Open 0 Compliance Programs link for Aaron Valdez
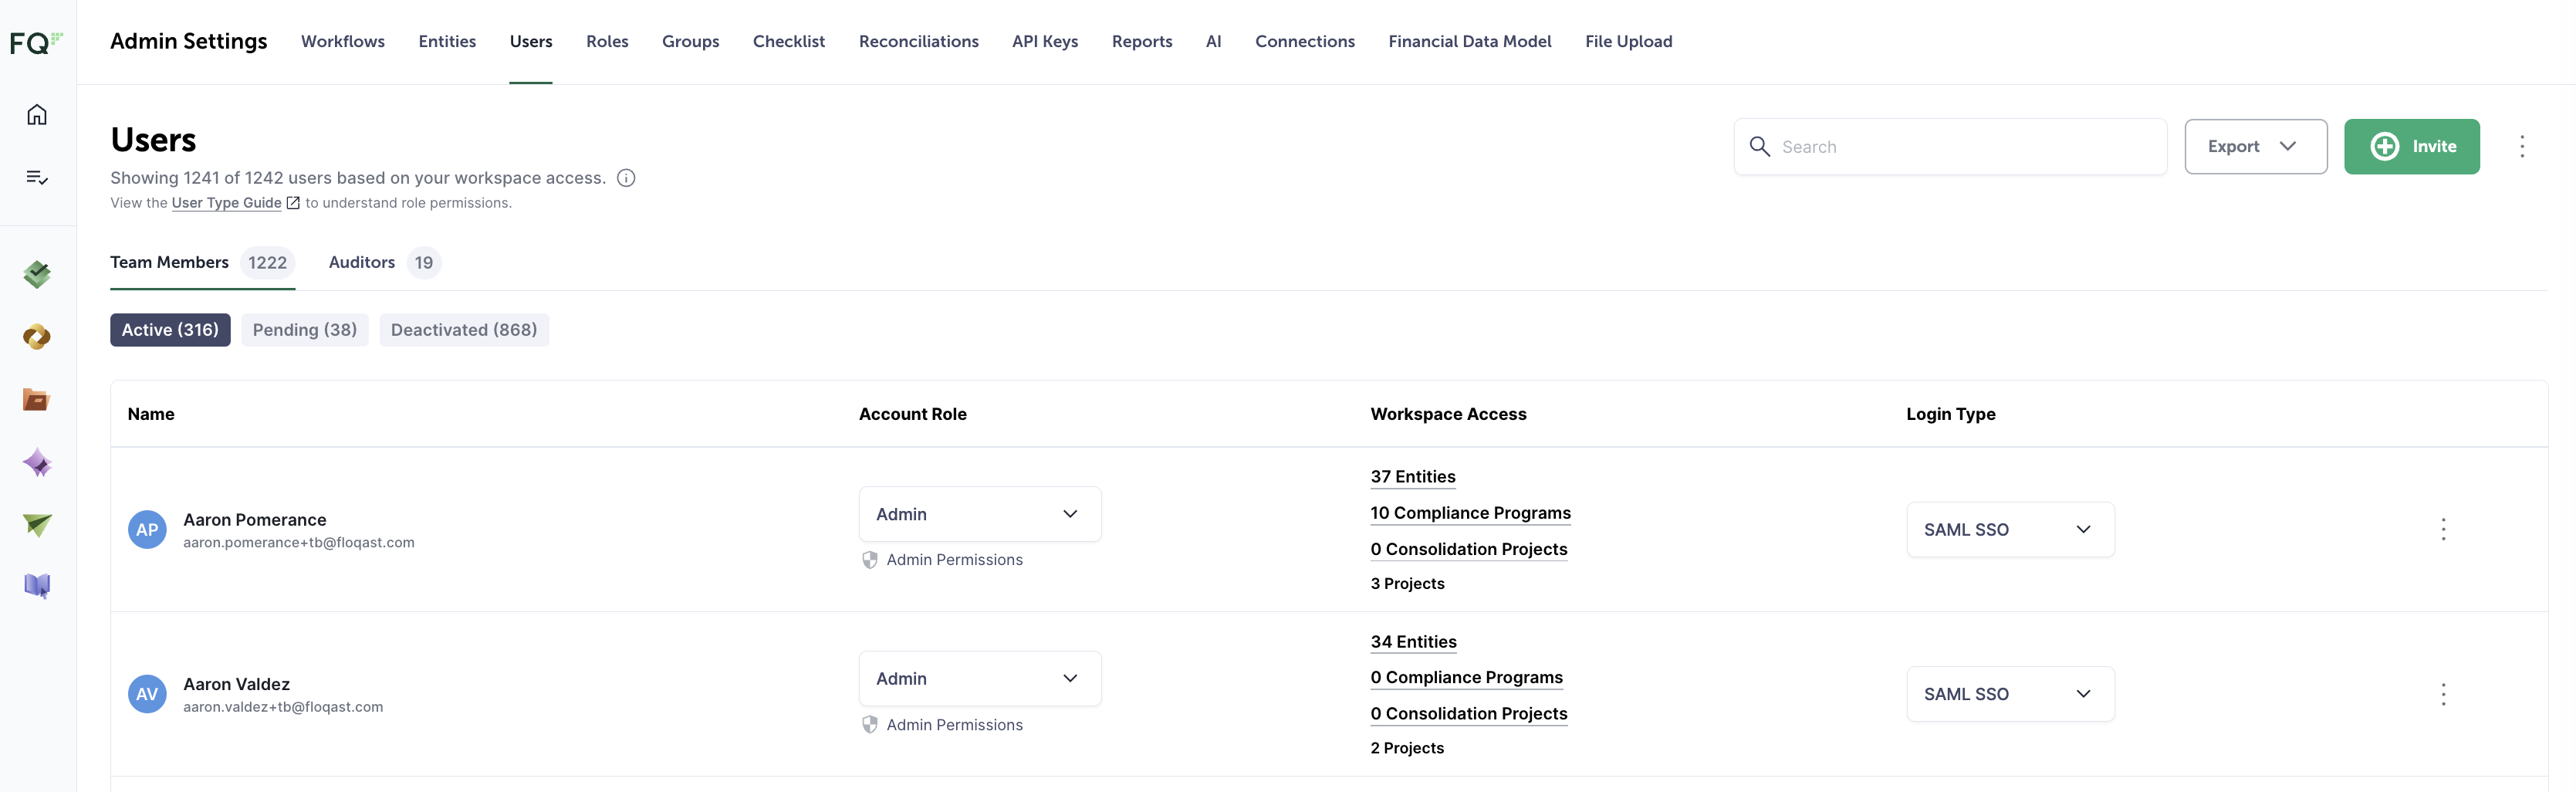This screenshot has height=792, width=2576. tap(1466, 677)
